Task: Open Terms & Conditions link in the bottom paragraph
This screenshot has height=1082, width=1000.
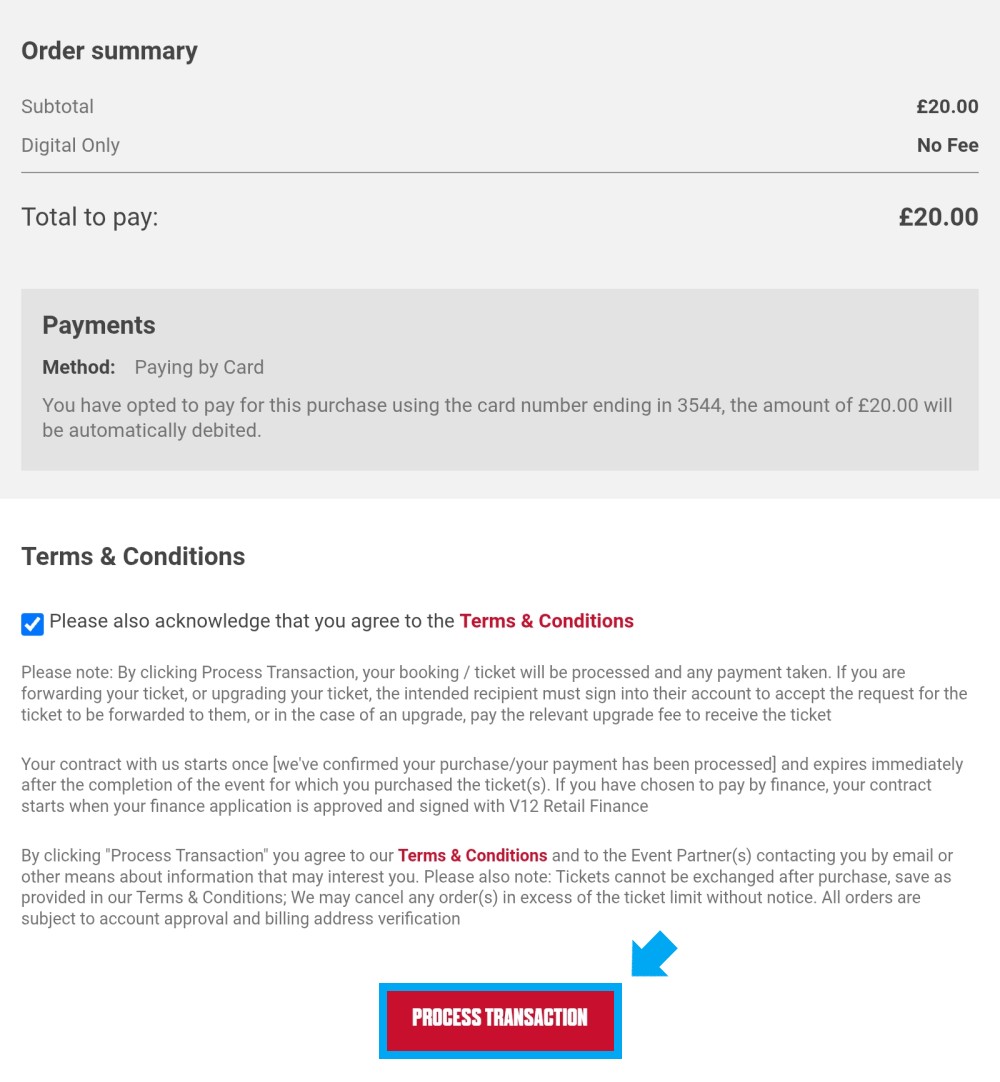Action: (473, 856)
